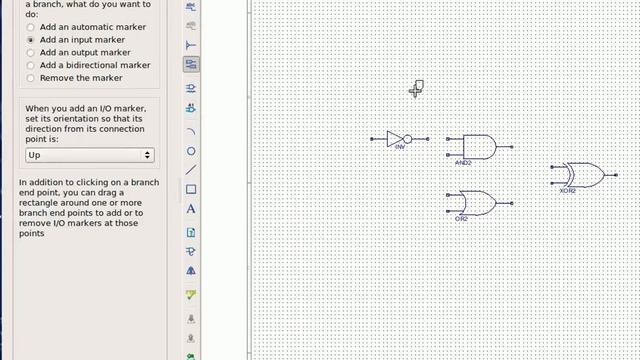Select the Circle drawing tool
Image resolution: width=640 pixels, height=360 pixels.
coord(191,151)
